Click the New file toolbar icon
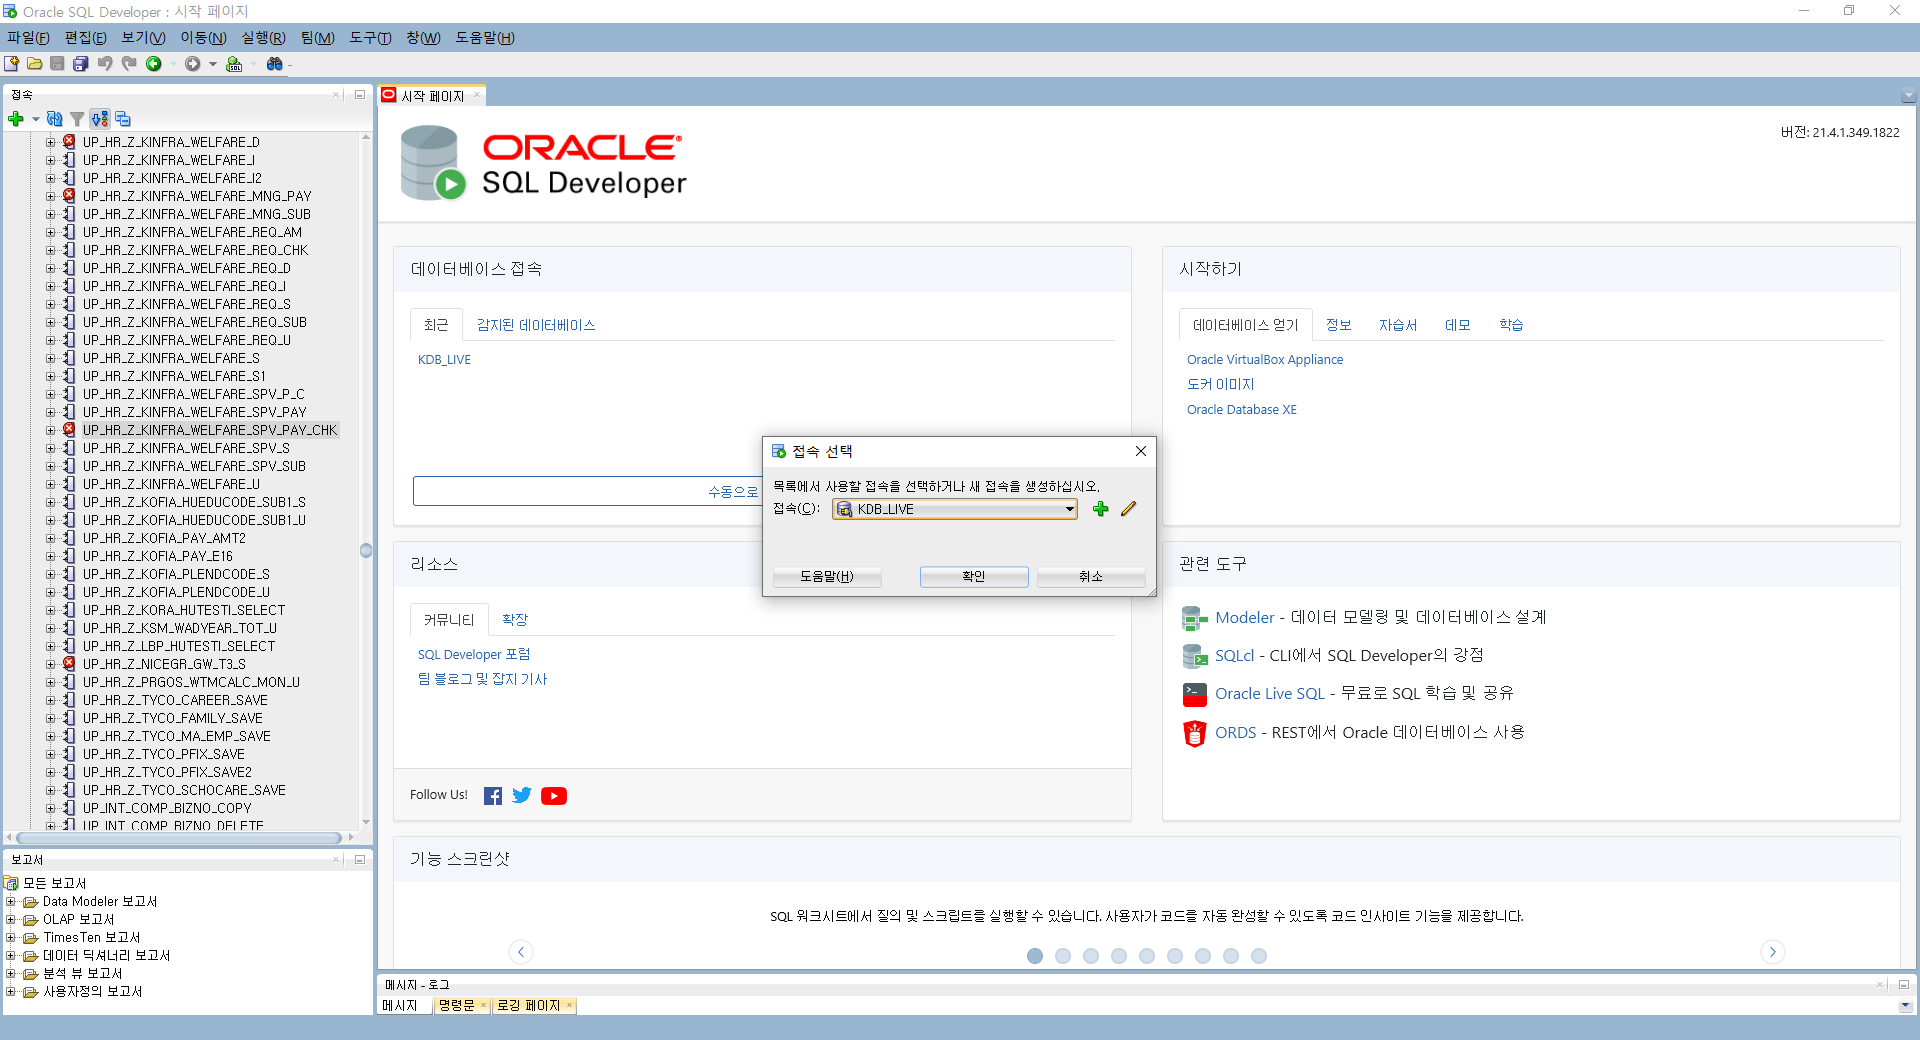The image size is (1920, 1040). tap(12, 64)
